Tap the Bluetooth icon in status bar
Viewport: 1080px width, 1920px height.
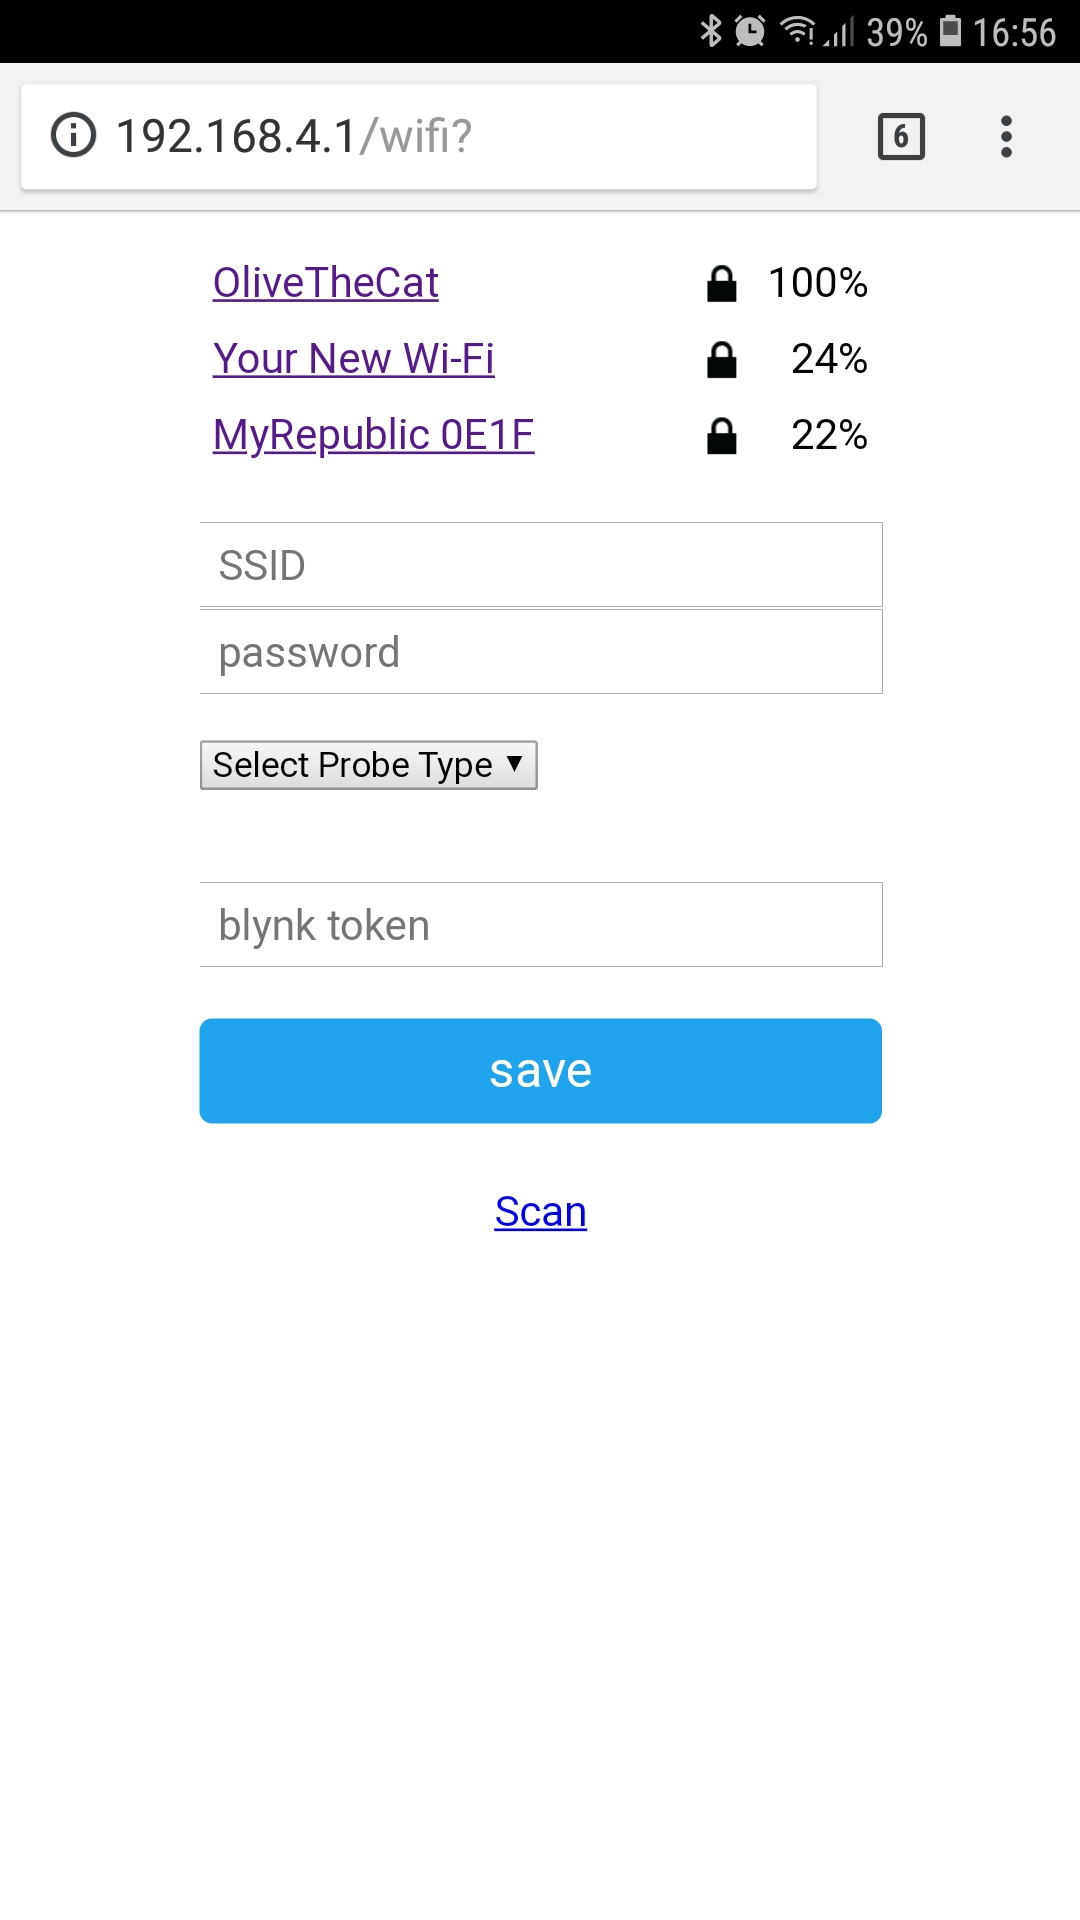point(710,32)
